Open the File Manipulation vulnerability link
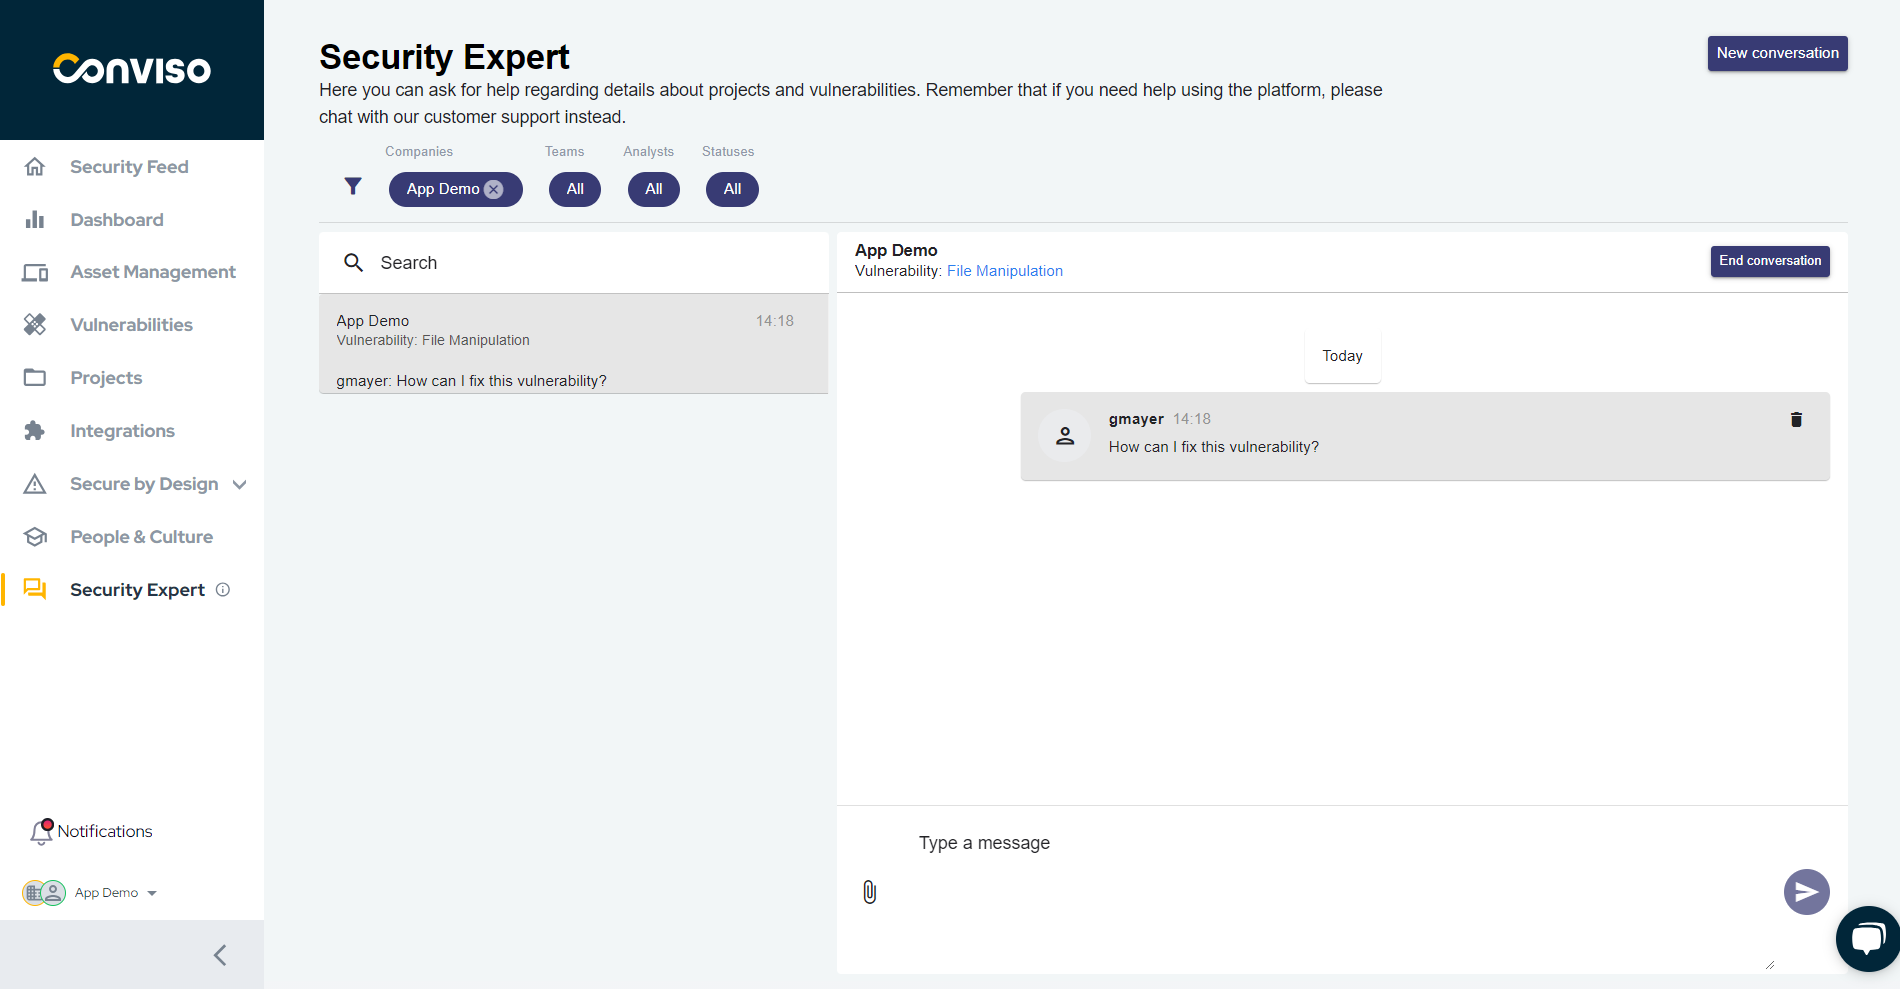The image size is (1900, 989). click(1004, 271)
